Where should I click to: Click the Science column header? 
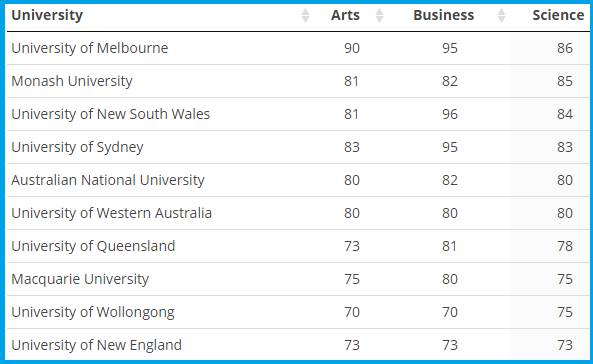[558, 15]
